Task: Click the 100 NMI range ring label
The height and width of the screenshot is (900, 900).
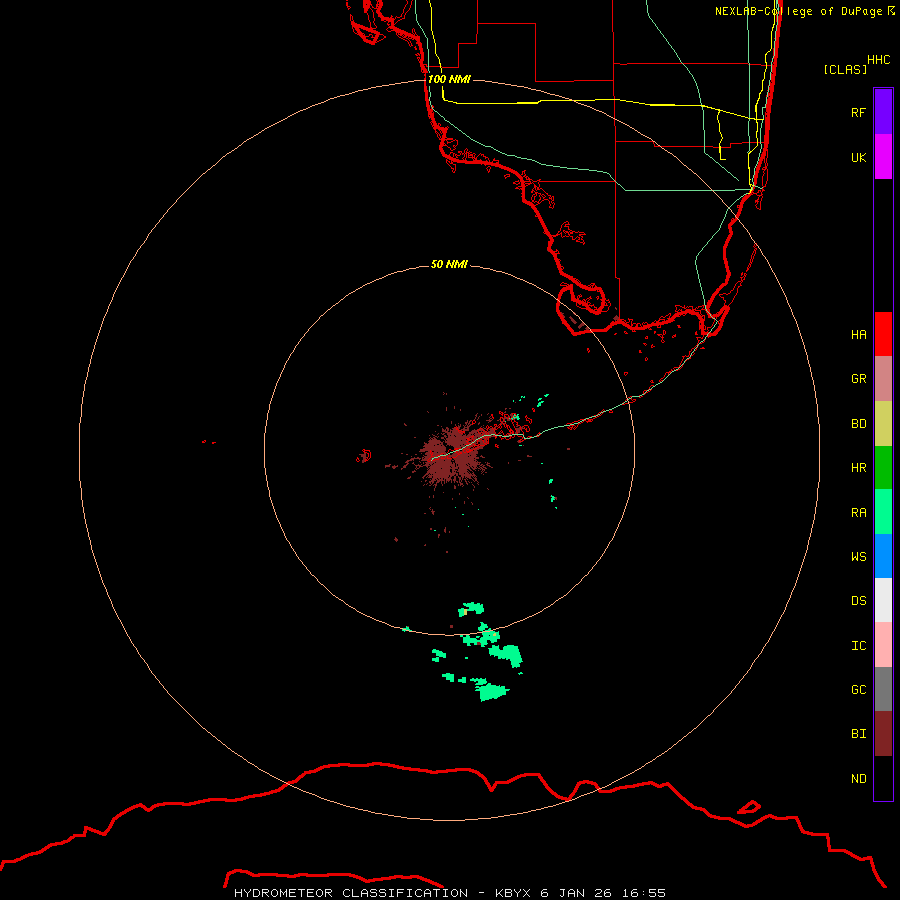Action: [449, 79]
